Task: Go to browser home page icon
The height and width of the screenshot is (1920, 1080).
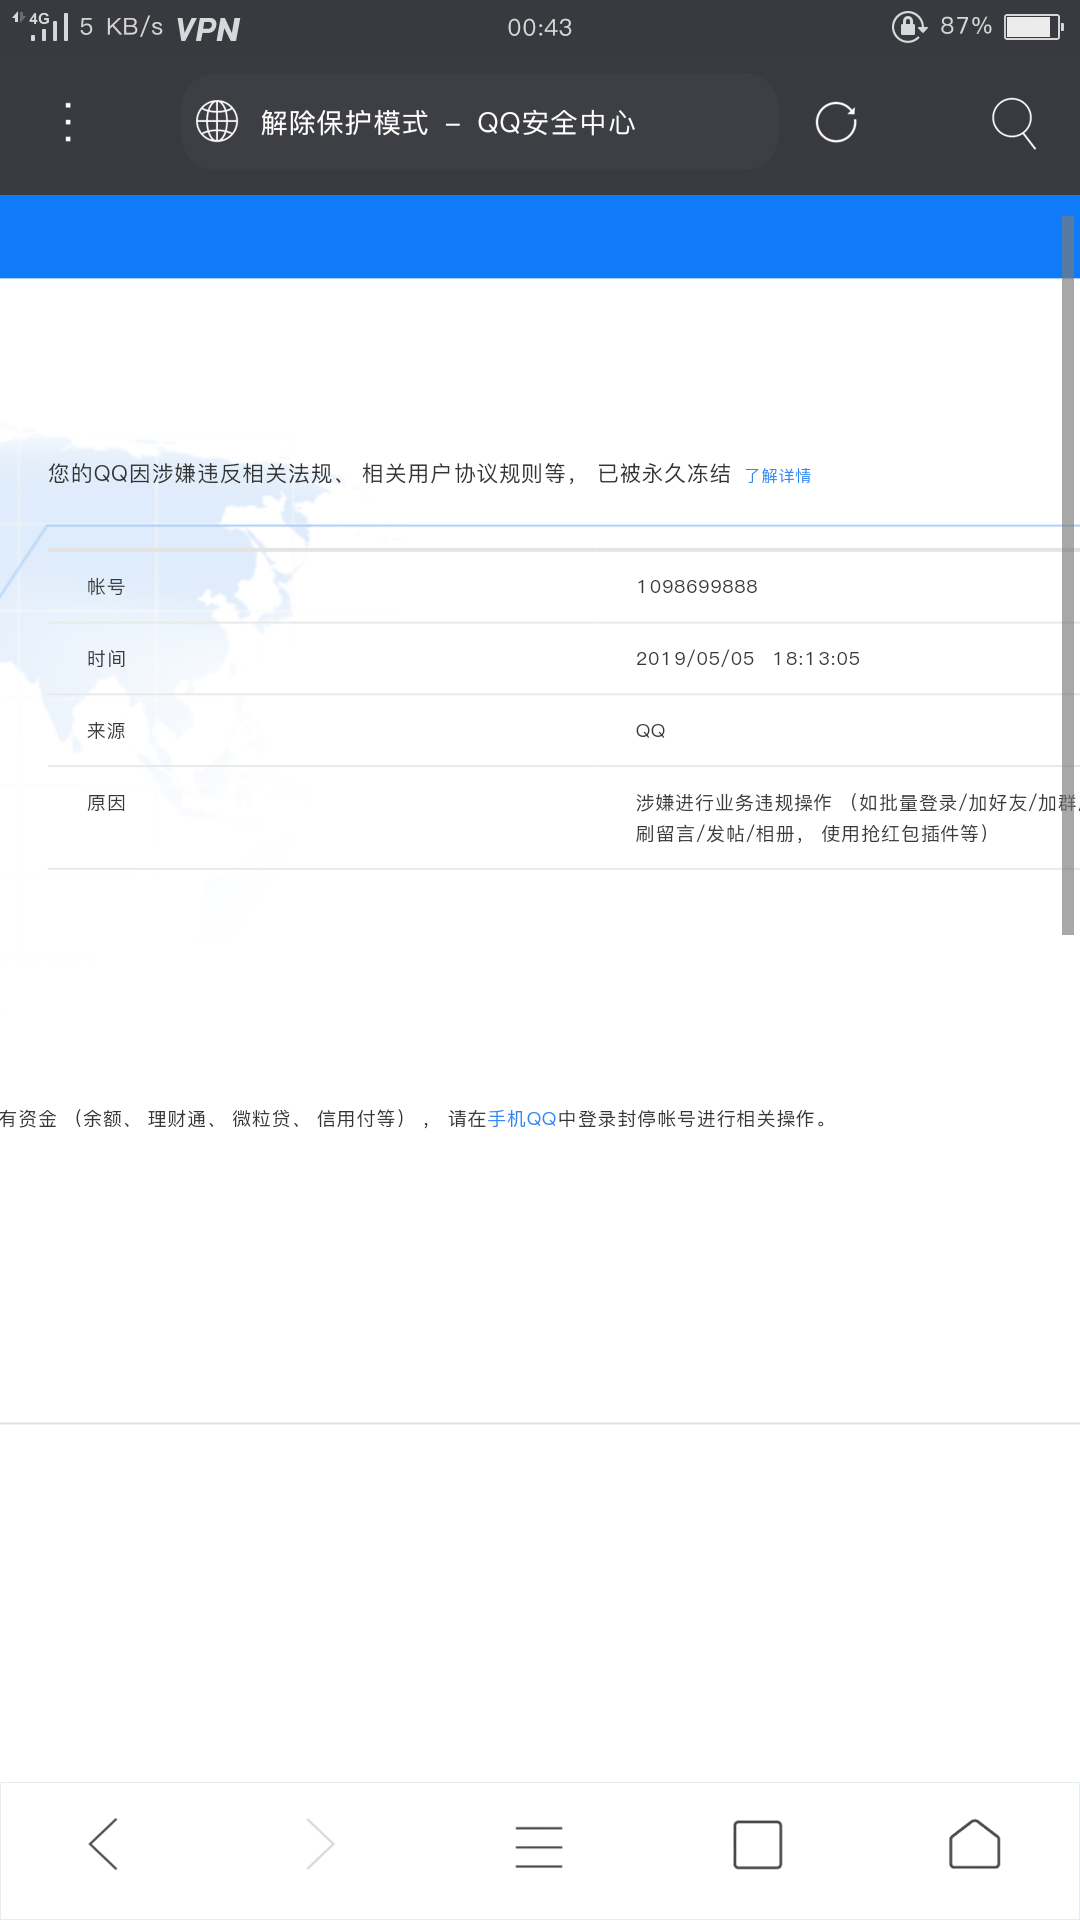Action: click(x=974, y=1844)
